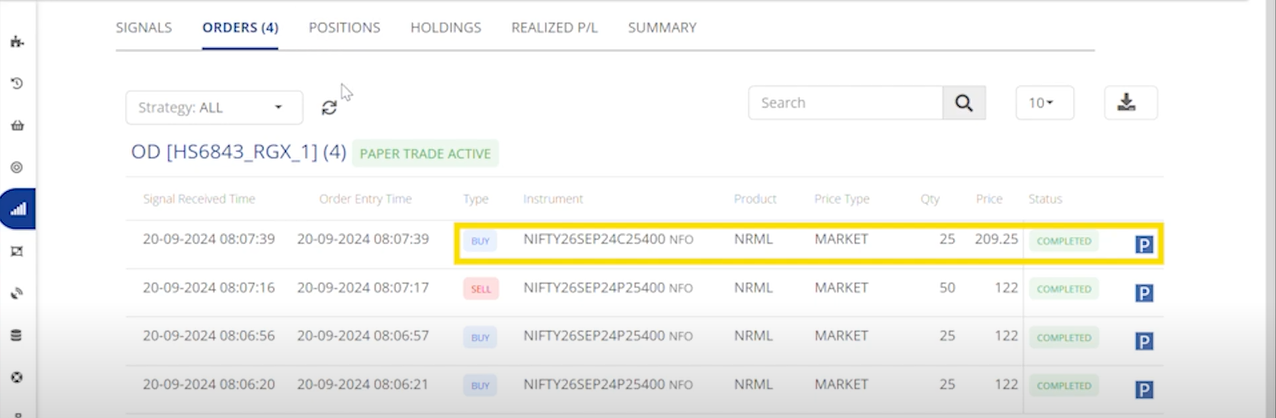Click the P icon on 209.25 order
Screen dimensions: 1276x418
1144,245
